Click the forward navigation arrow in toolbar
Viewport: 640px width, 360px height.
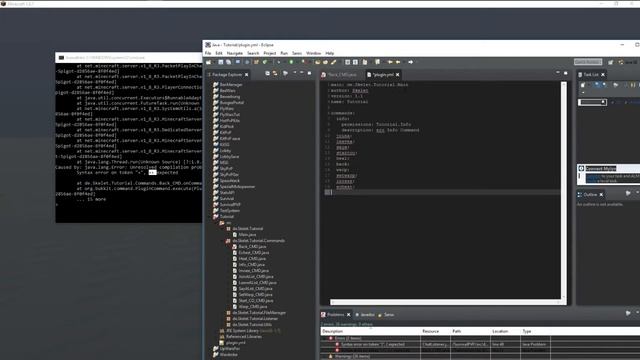tap(411, 62)
